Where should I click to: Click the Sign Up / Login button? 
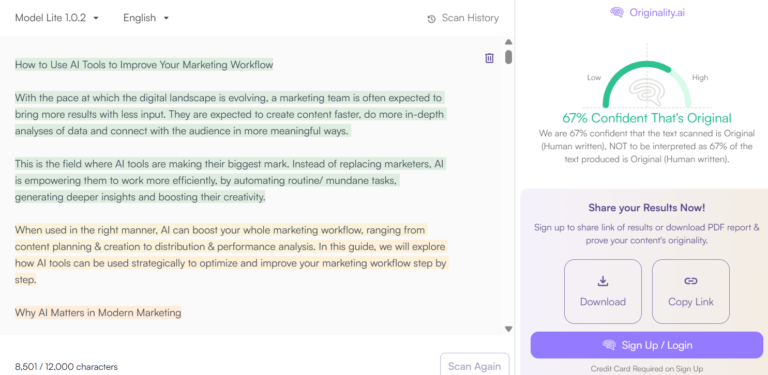pyautogui.click(x=647, y=345)
